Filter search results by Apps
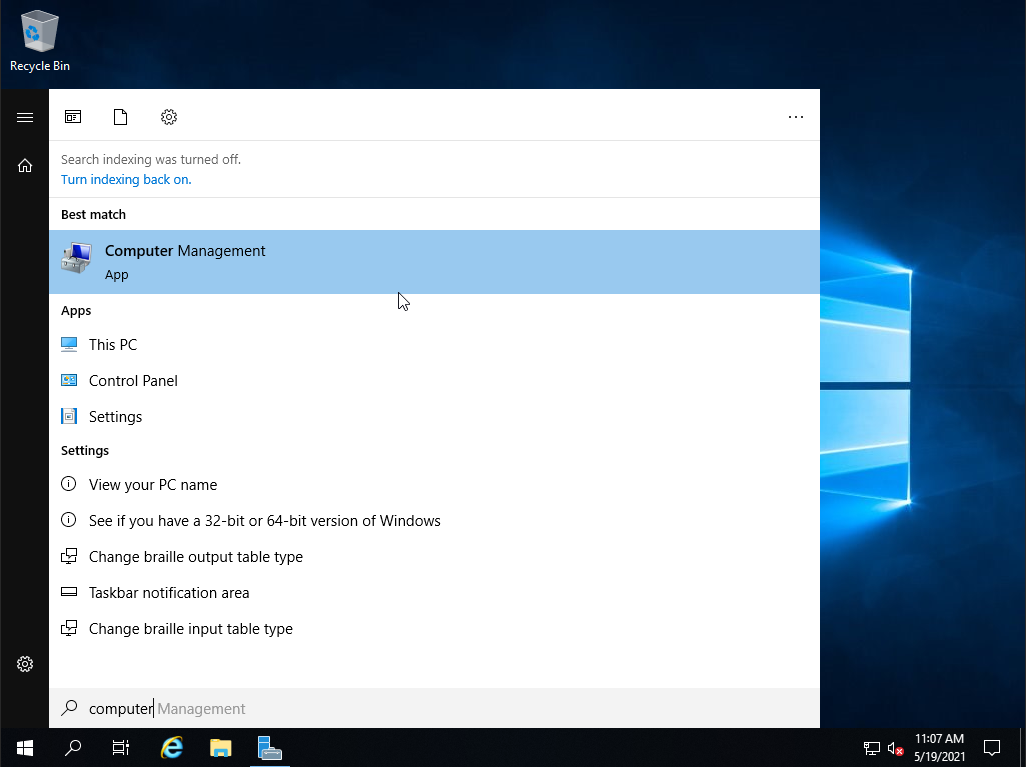 pos(72,117)
